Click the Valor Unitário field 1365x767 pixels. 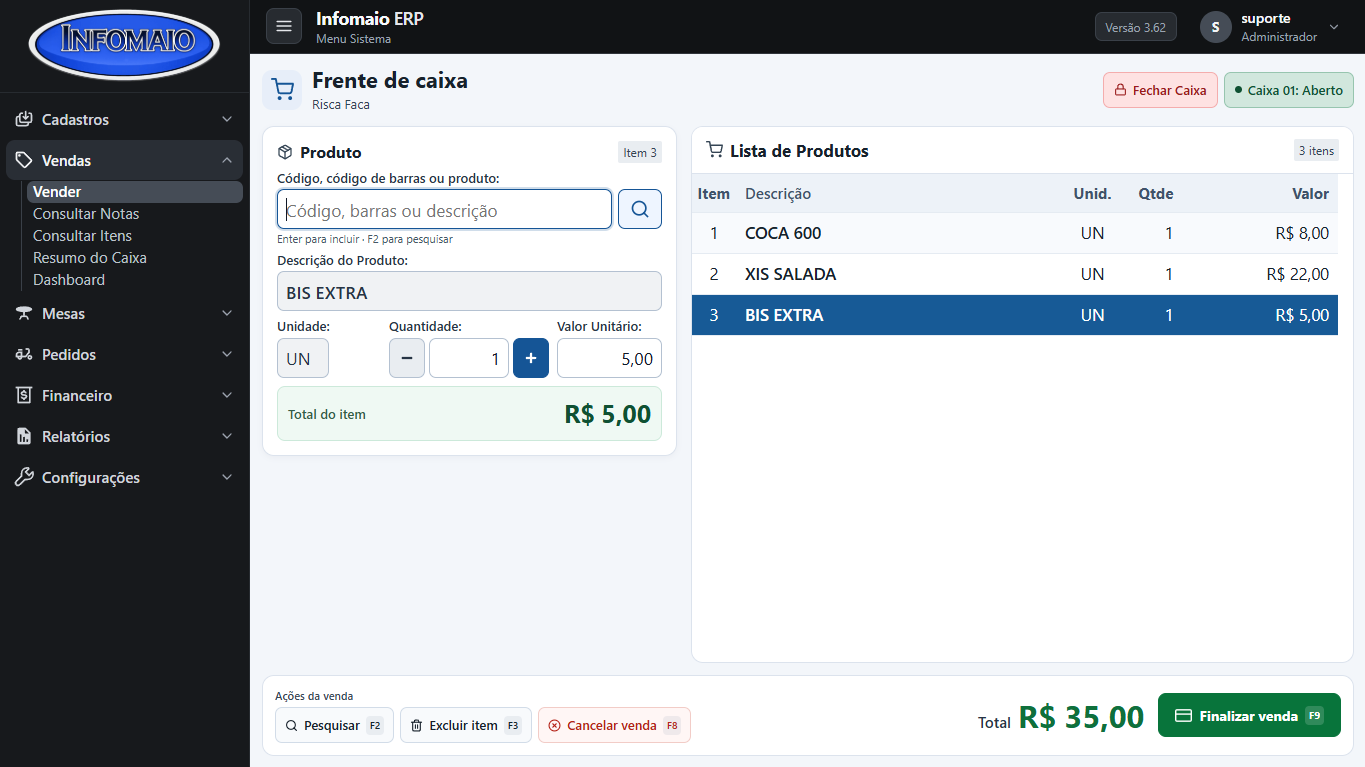[609, 358]
